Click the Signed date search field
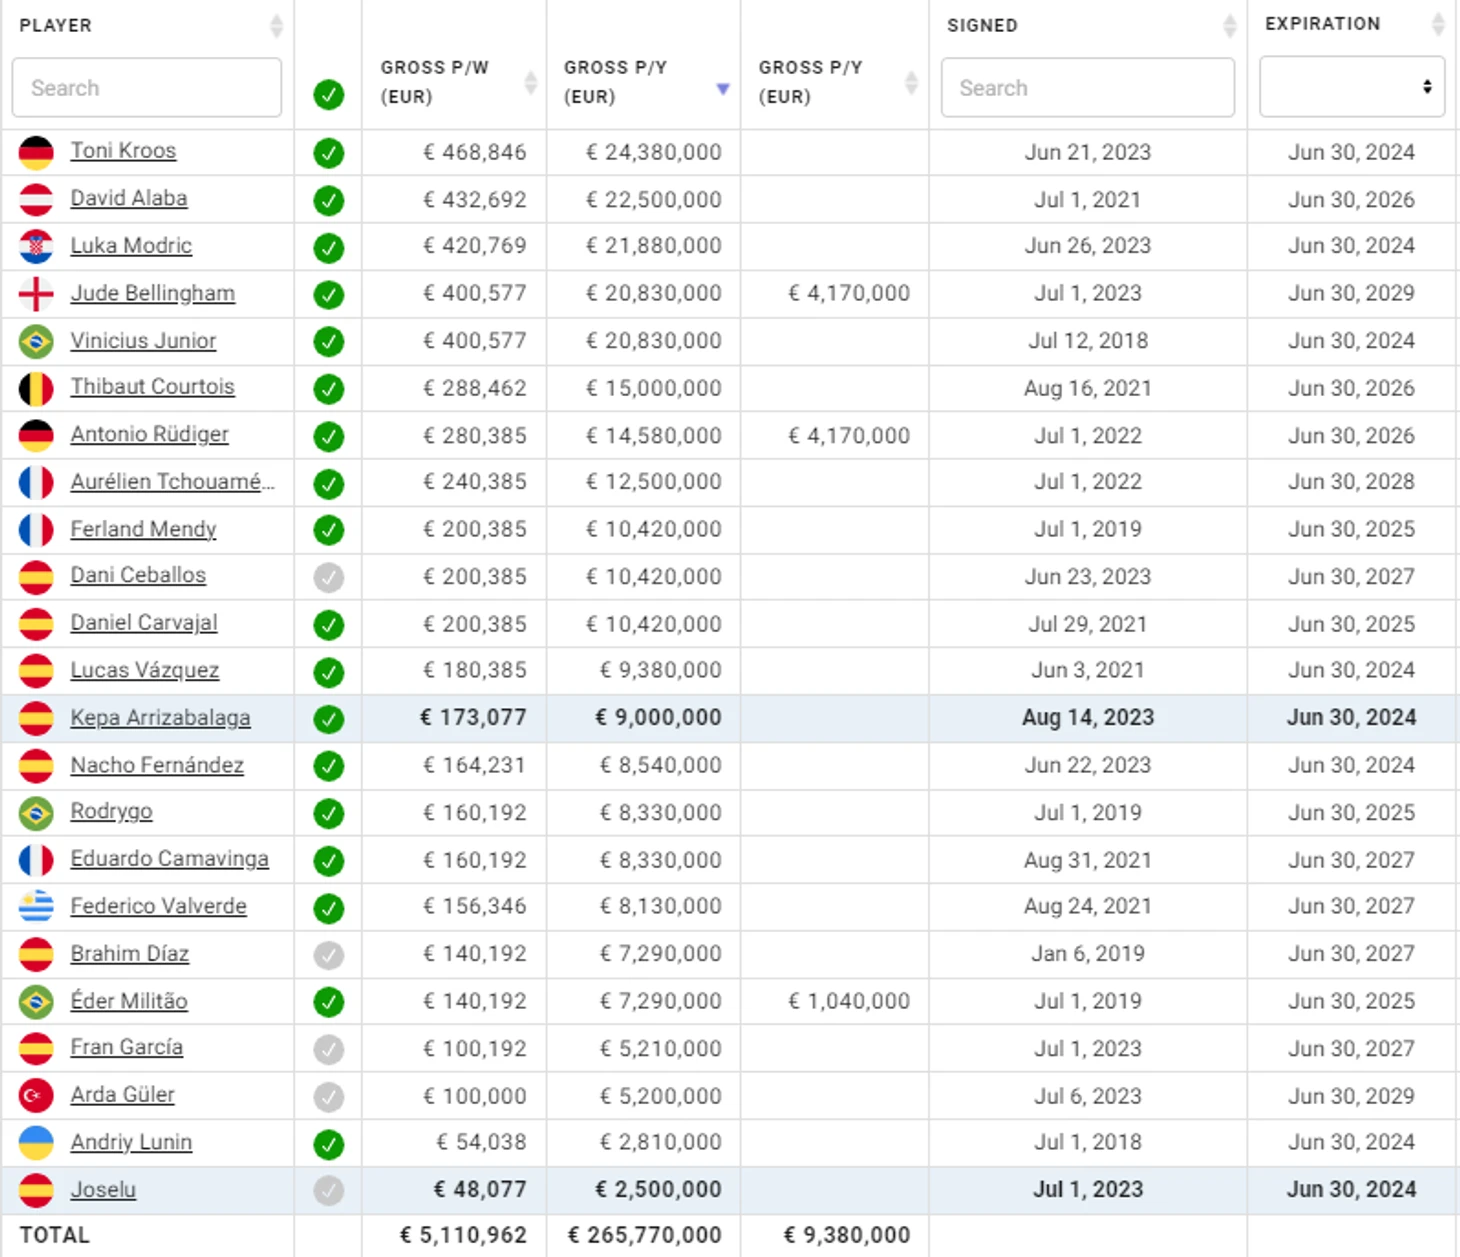Viewport: 1460px width, 1257px height. click(x=1088, y=87)
